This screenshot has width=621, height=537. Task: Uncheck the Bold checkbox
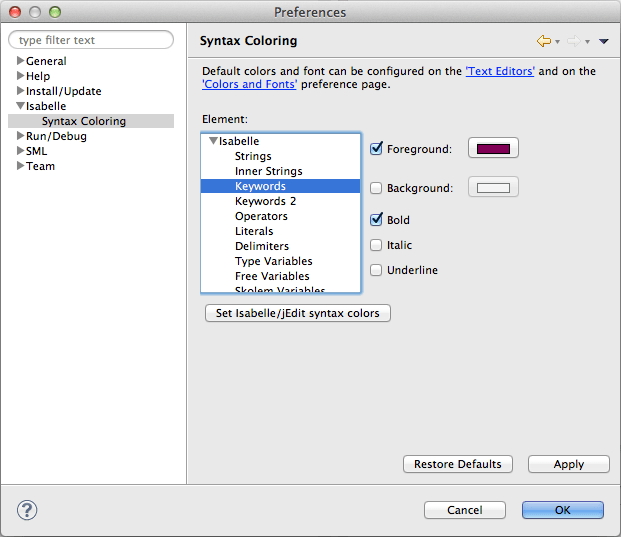tap(376, 219)
